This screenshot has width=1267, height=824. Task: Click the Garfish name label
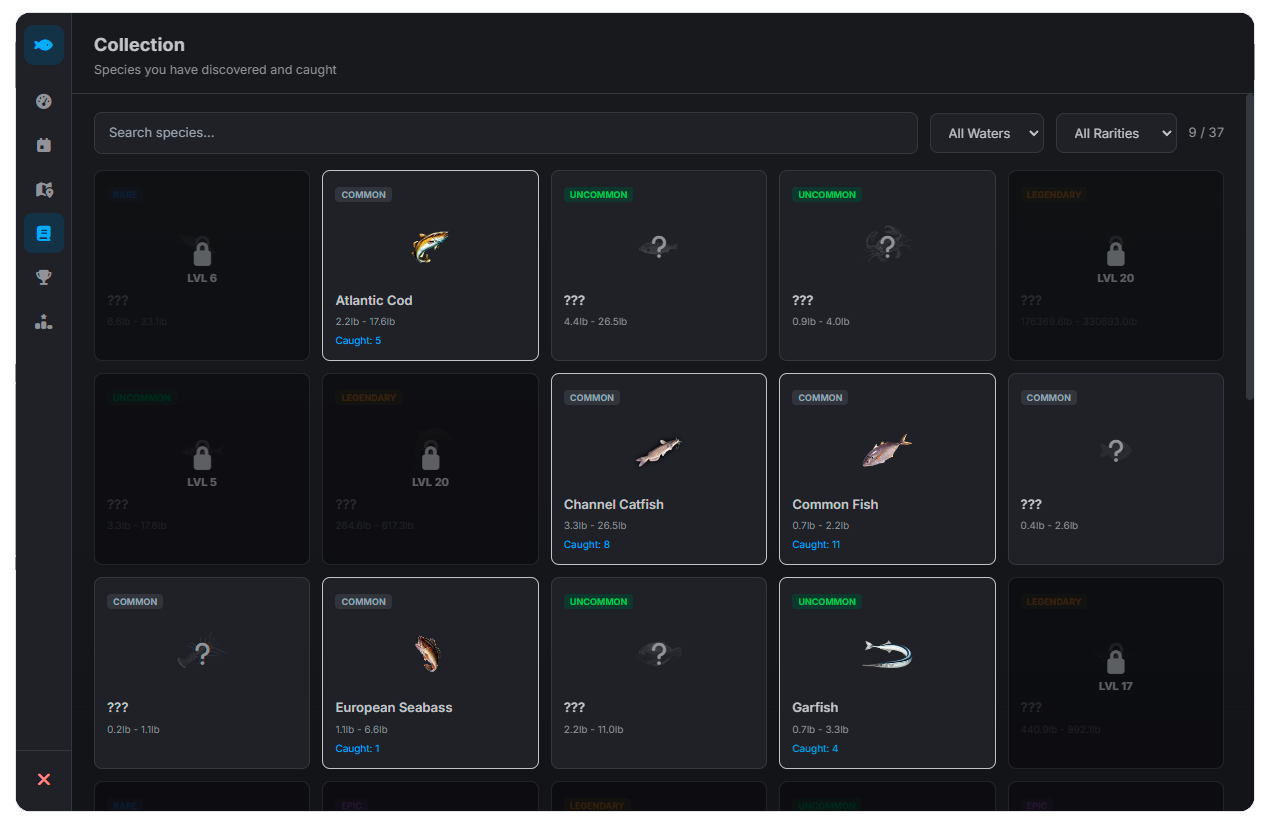[815, 707]
